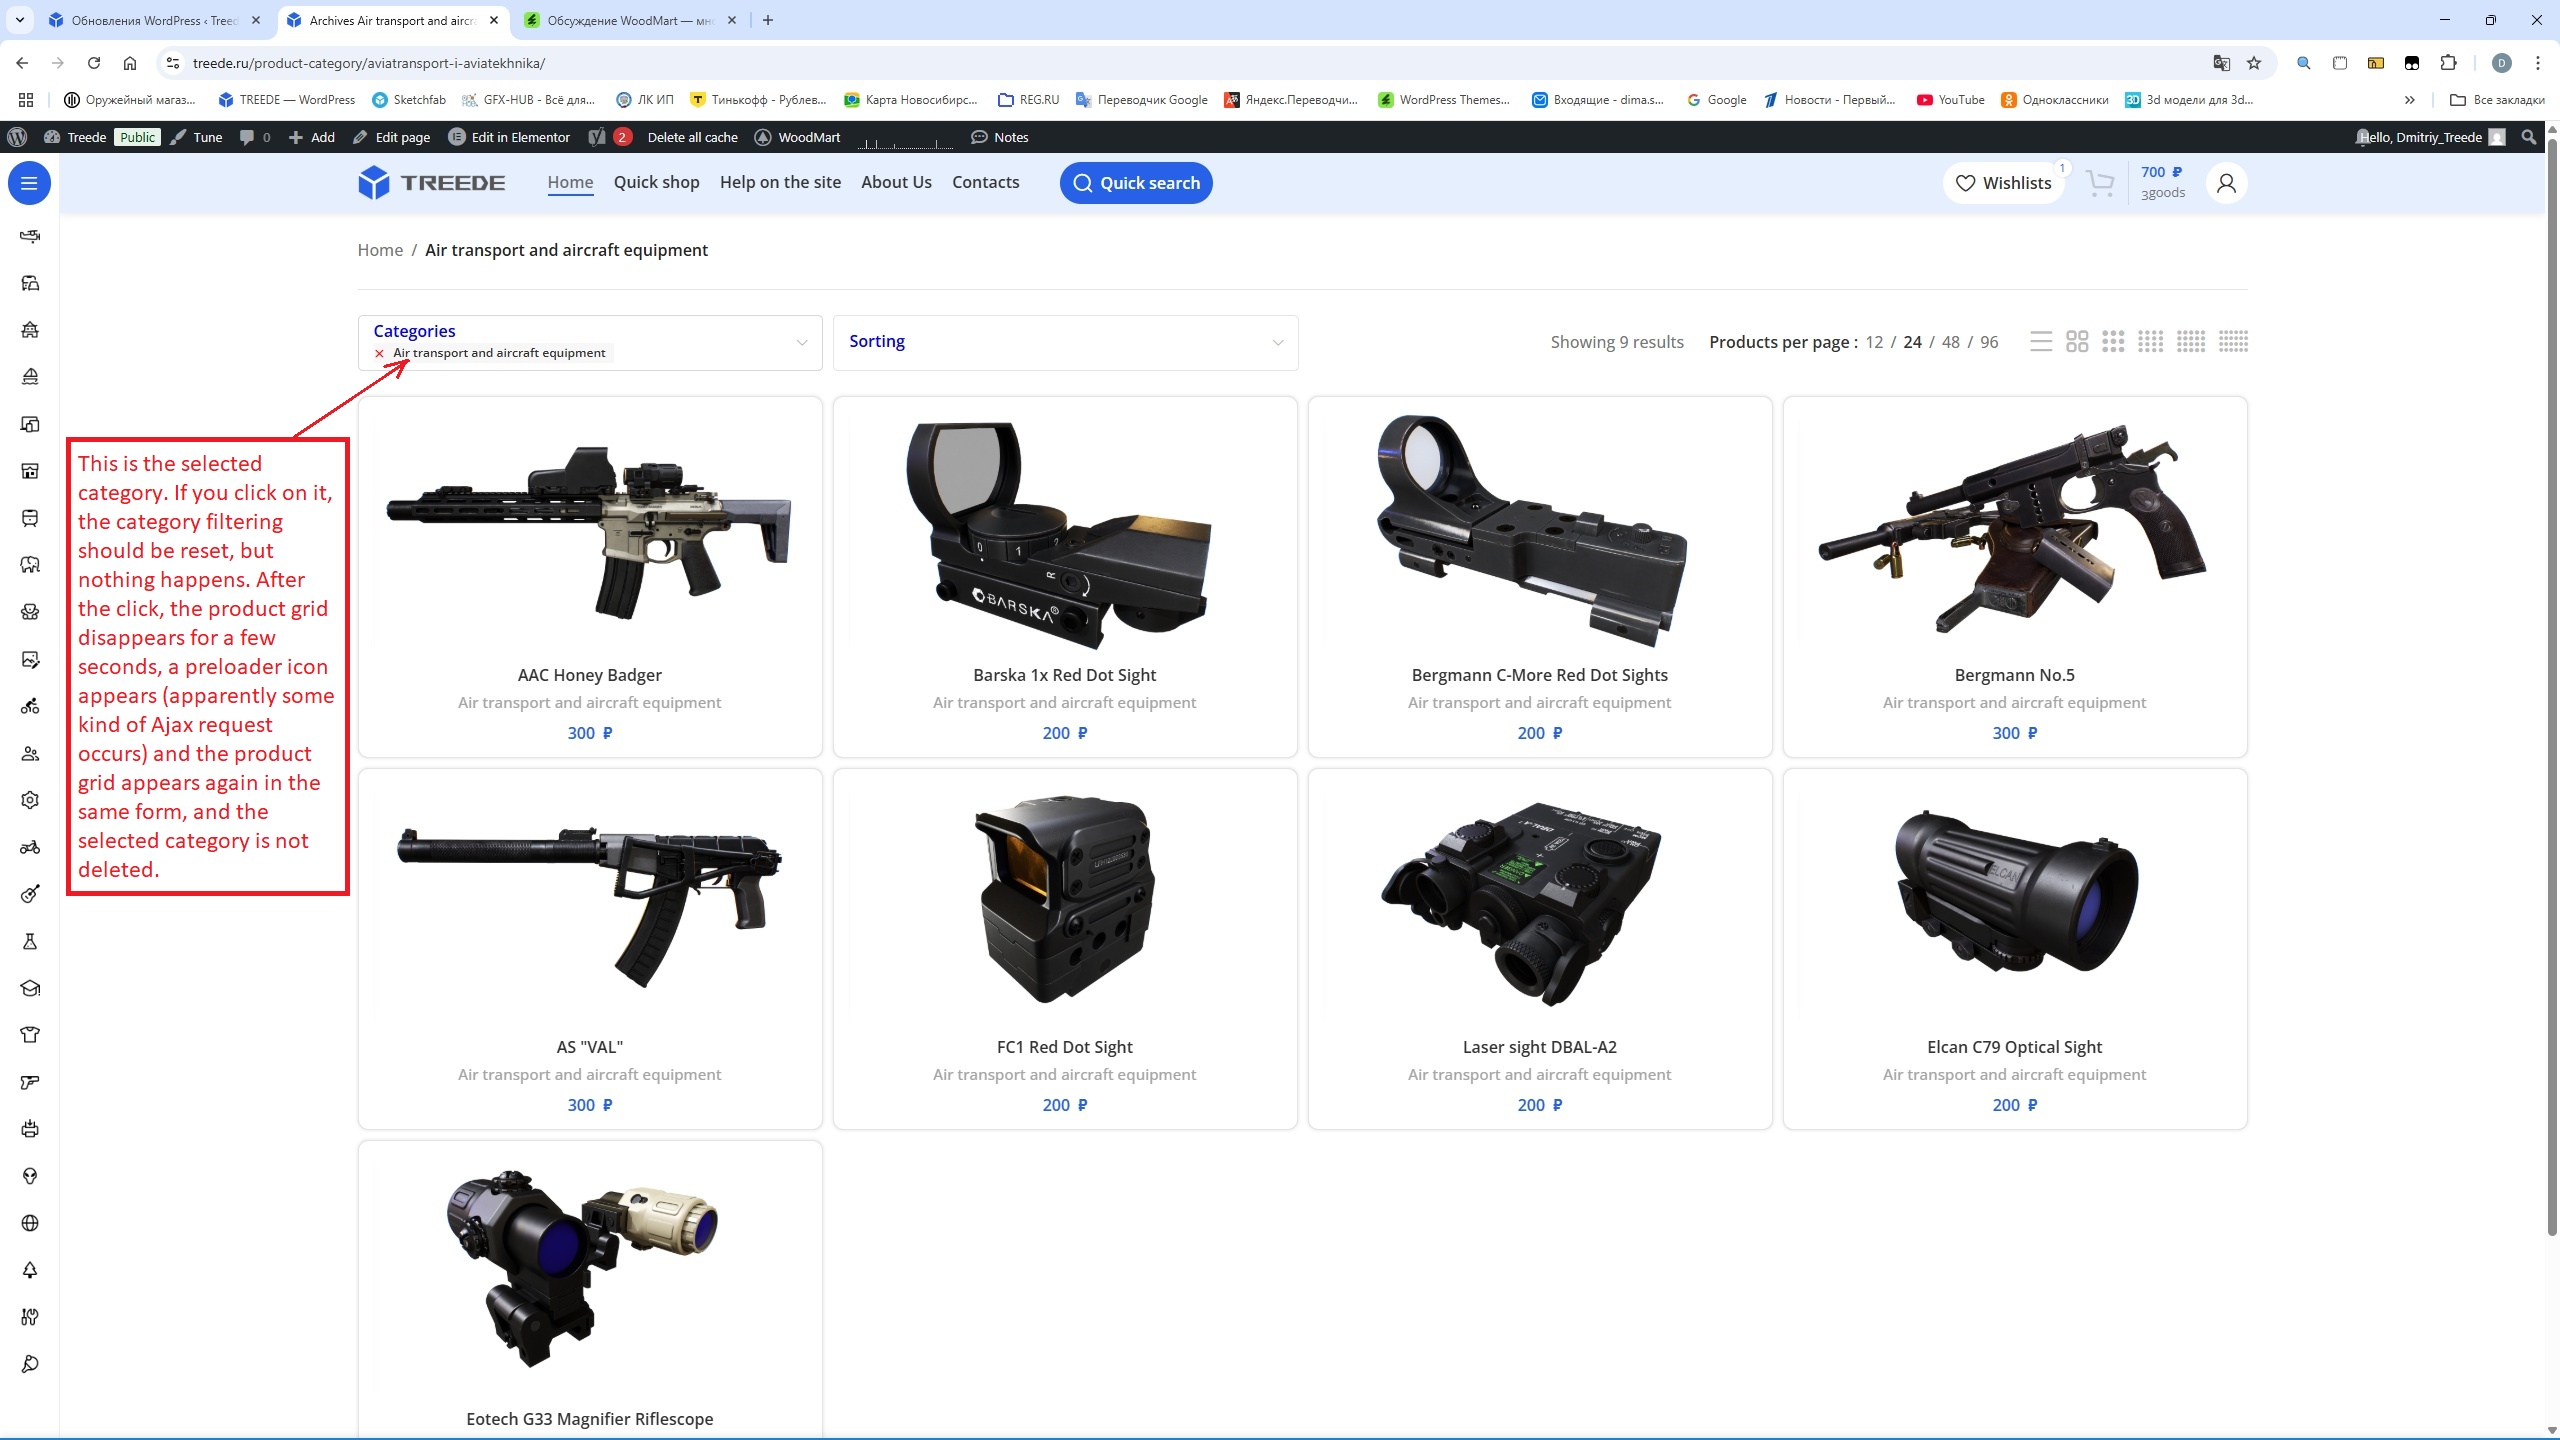Open the teddy bear category in the sidebar
2560x1440 pixels.
coord(30,612)
